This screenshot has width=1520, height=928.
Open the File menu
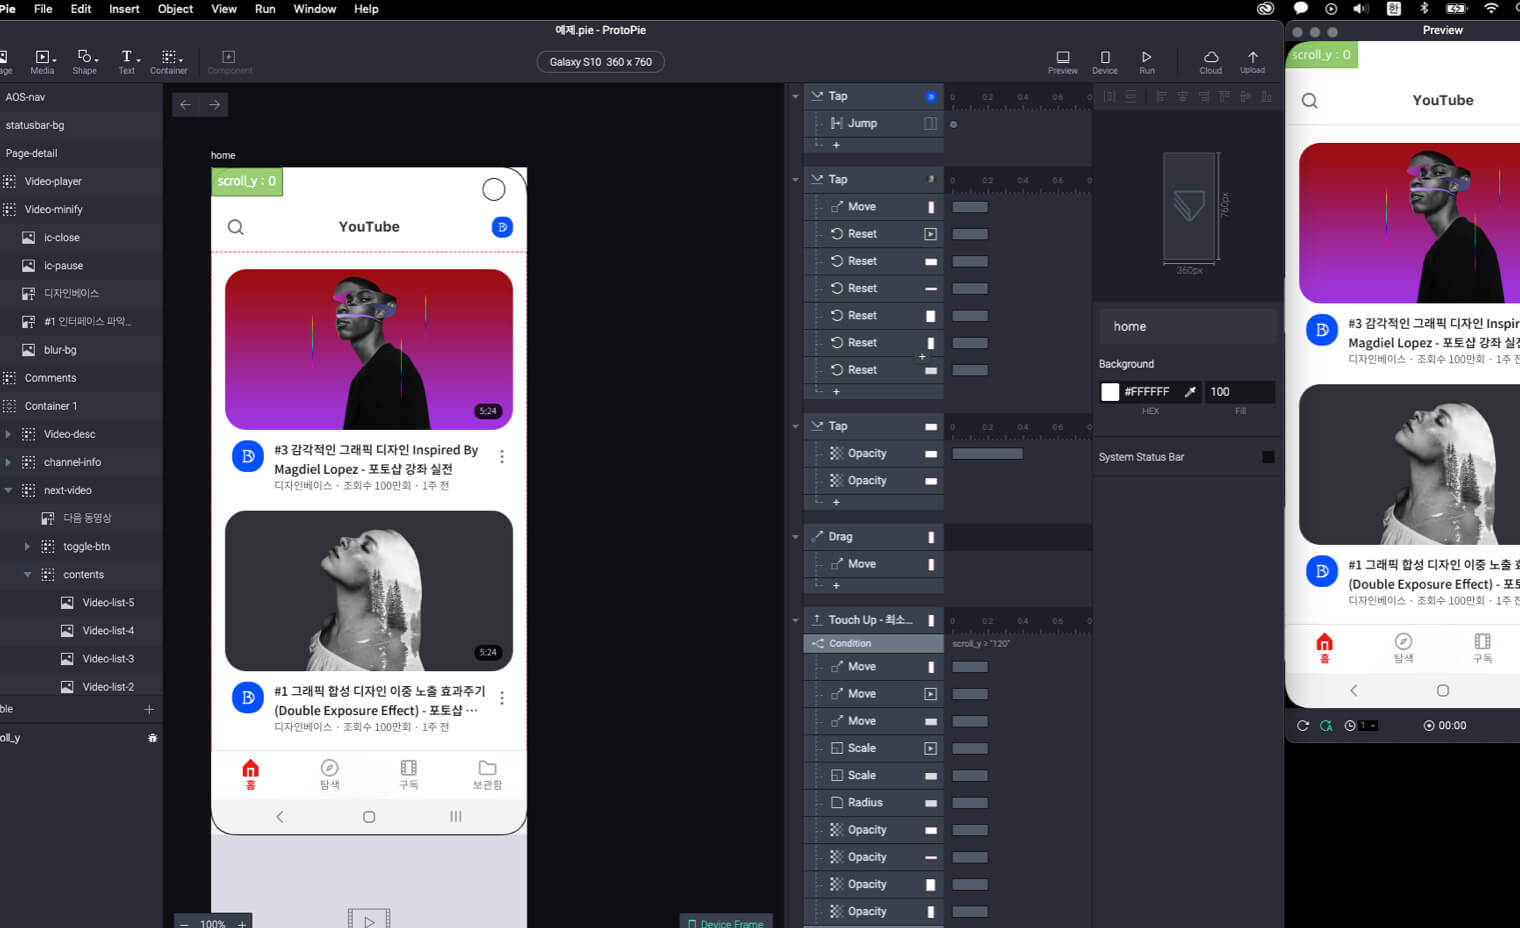43,9
